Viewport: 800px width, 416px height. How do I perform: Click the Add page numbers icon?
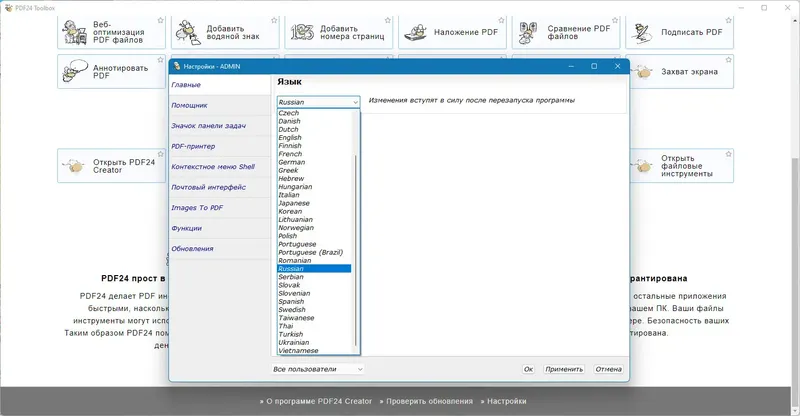pyautogui.click(x=302, y=33)
